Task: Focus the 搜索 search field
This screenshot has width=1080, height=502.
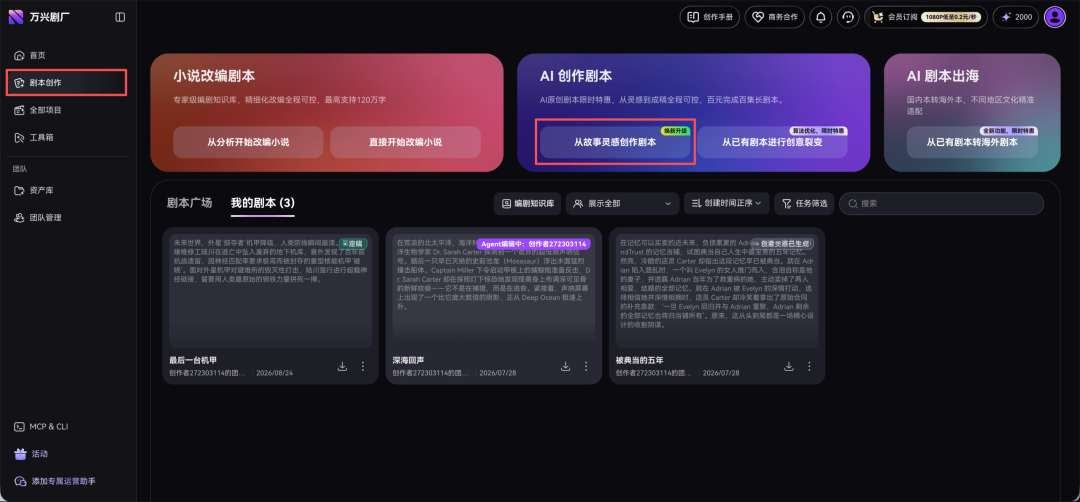Action: click(941, 203)
